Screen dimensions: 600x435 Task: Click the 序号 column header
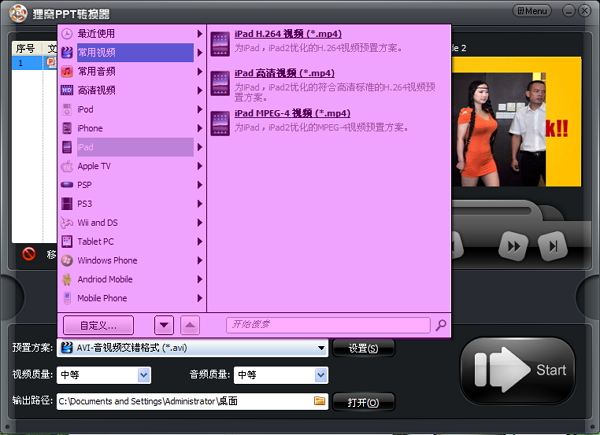click(26, 48)
